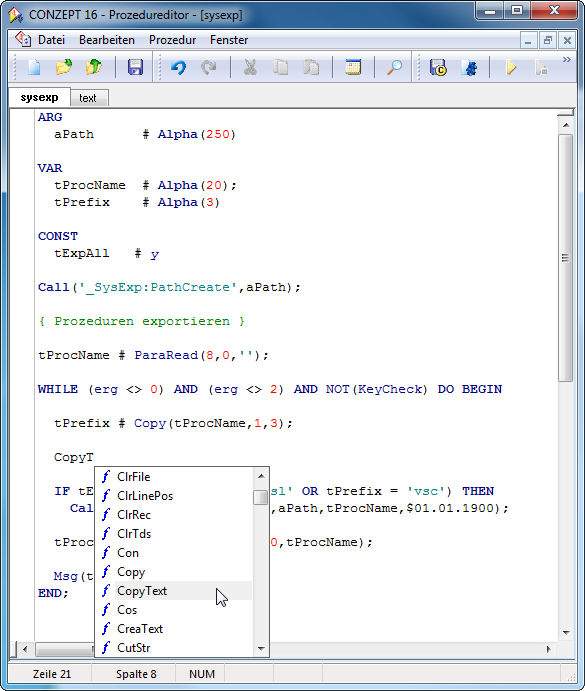
Task: Click the editor vertical scrollbar thumb
Action: point(566,258)
